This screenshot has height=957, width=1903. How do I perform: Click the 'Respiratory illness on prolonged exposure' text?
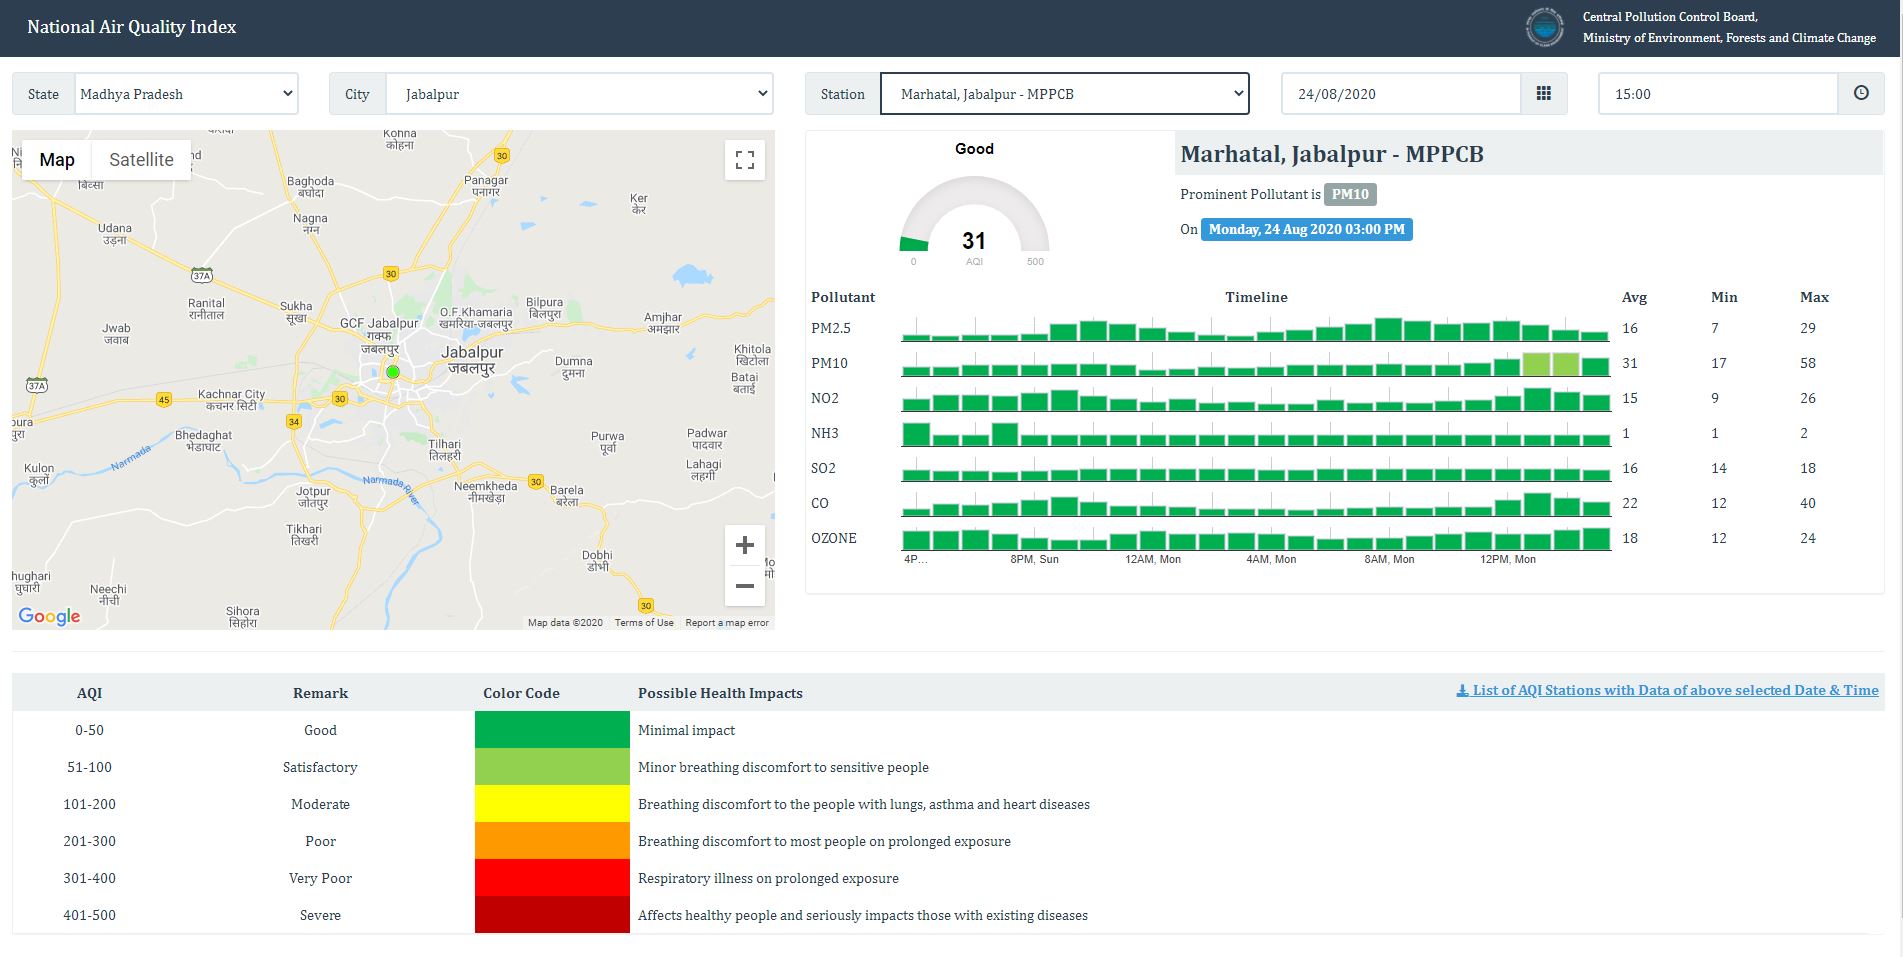tap(768, 878)
